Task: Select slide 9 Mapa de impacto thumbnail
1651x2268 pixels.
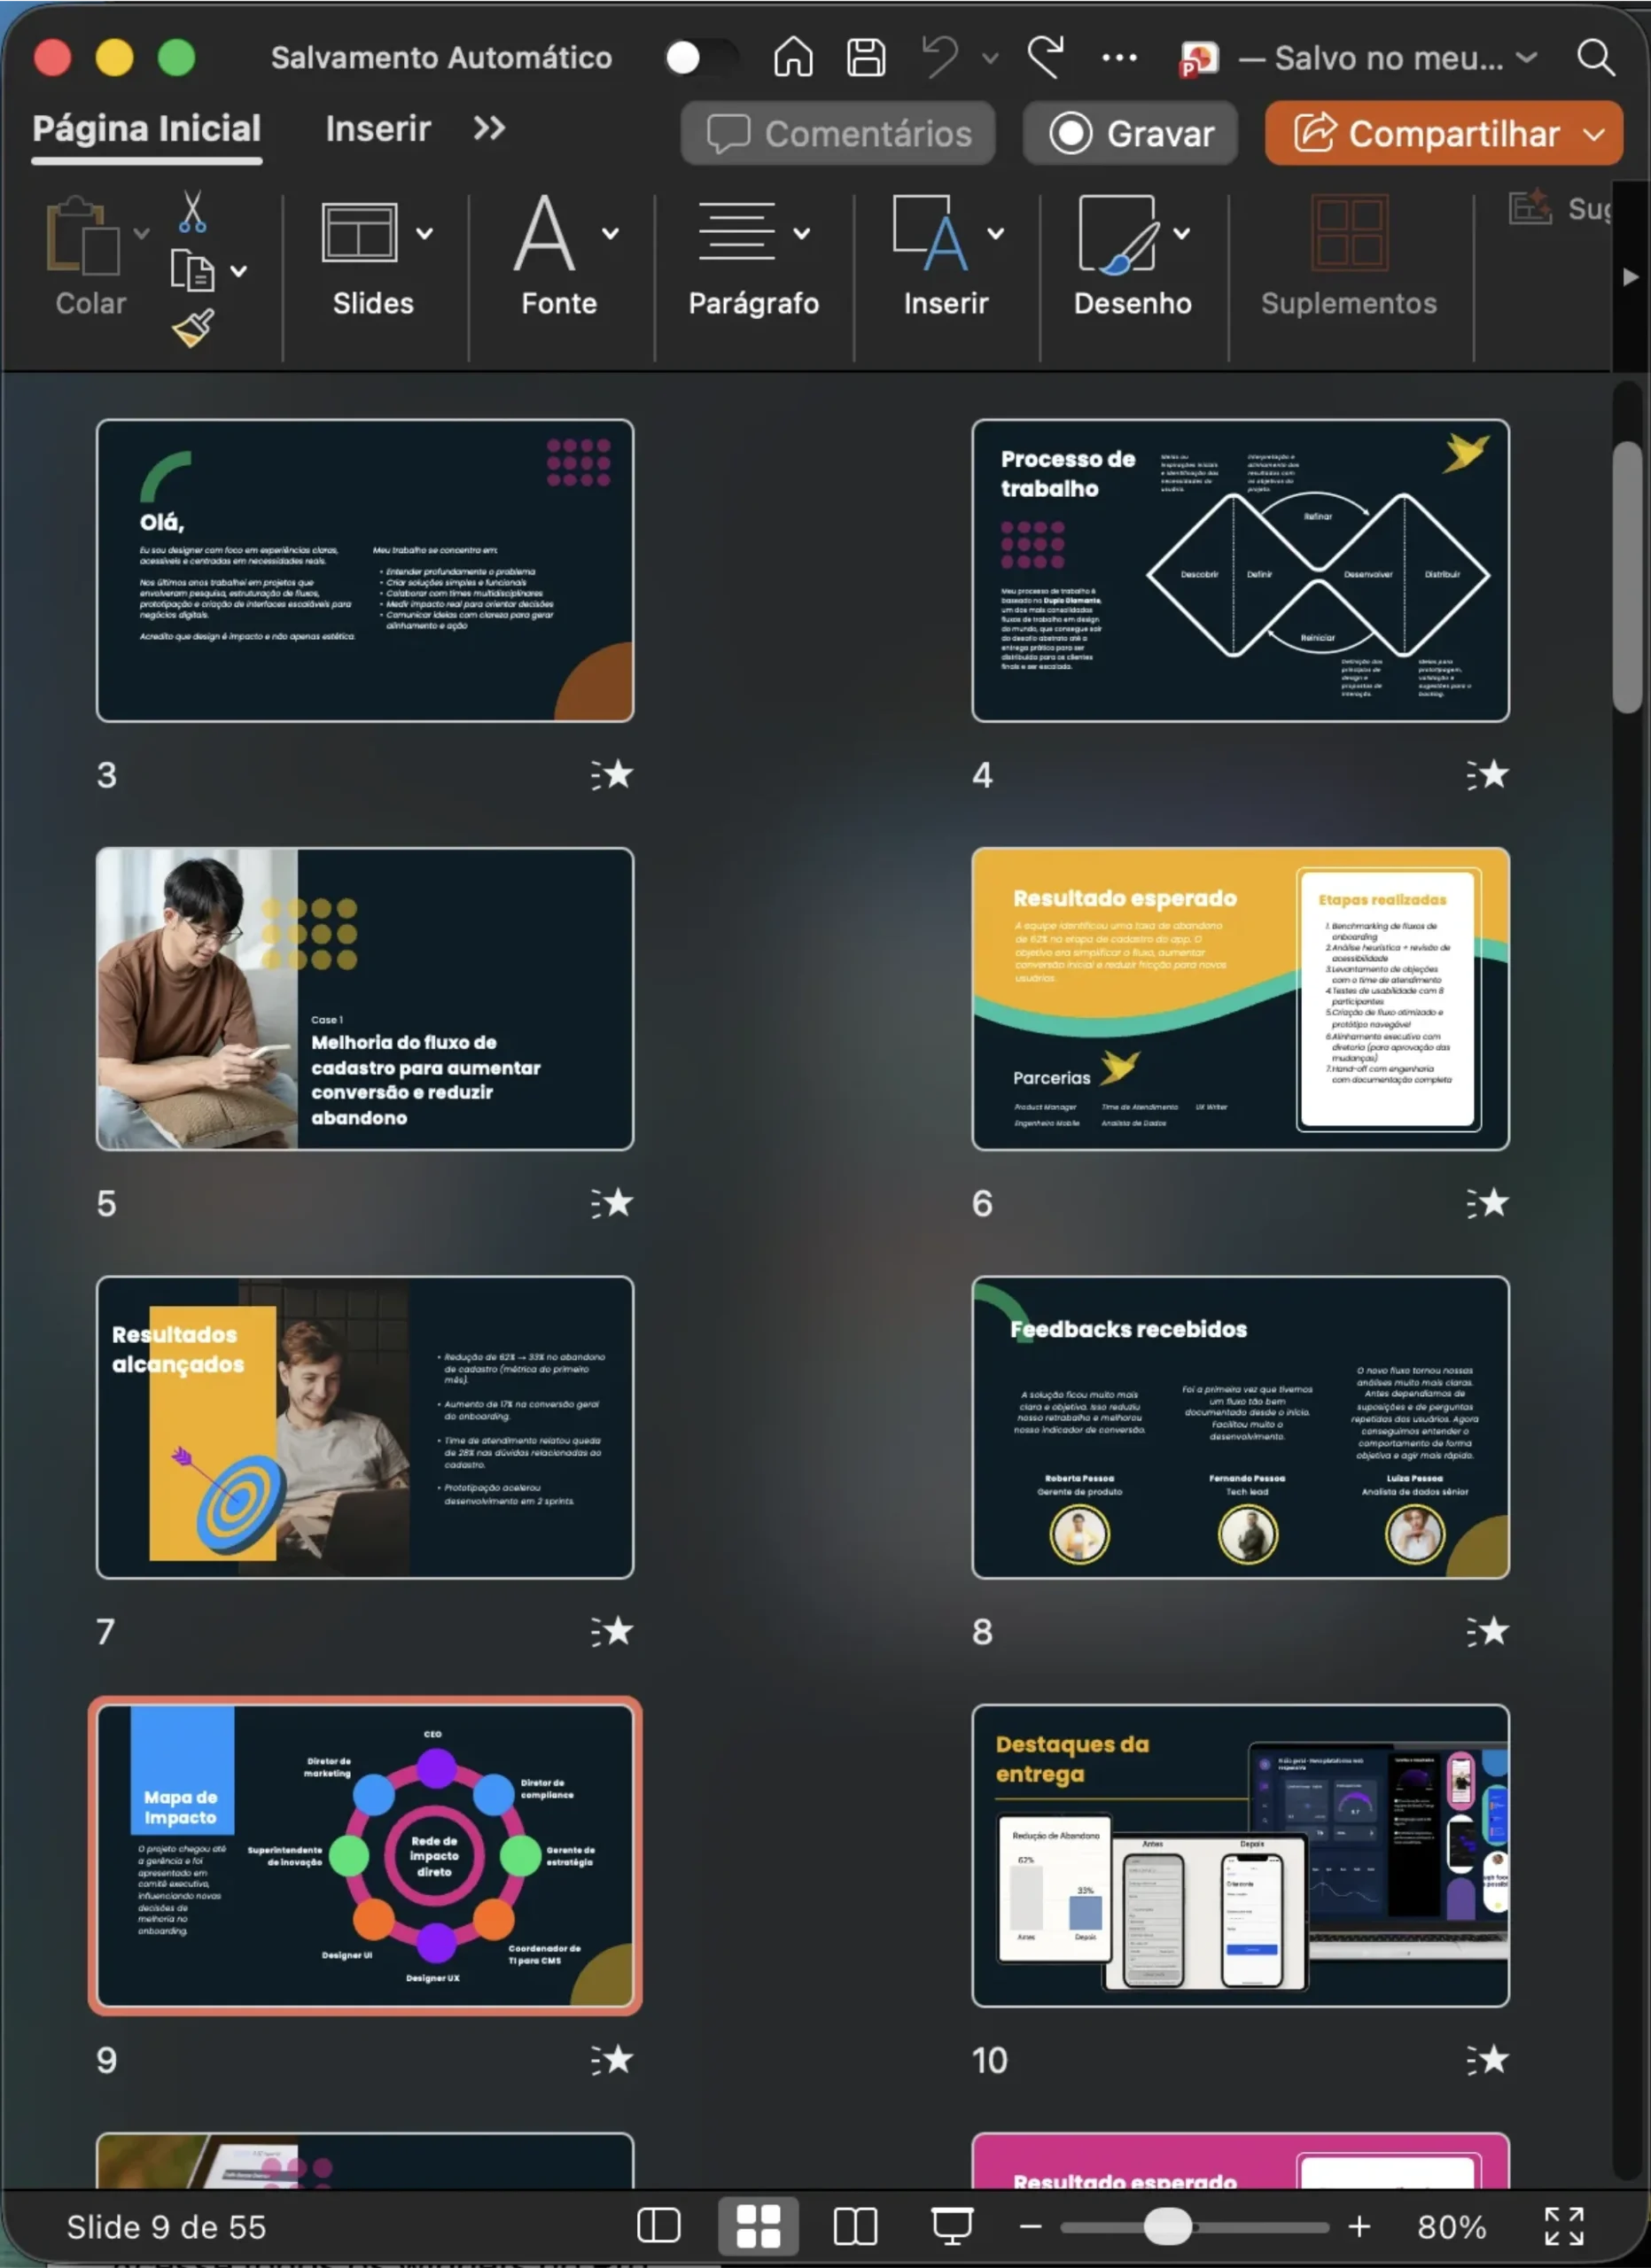Action: 365,1856
